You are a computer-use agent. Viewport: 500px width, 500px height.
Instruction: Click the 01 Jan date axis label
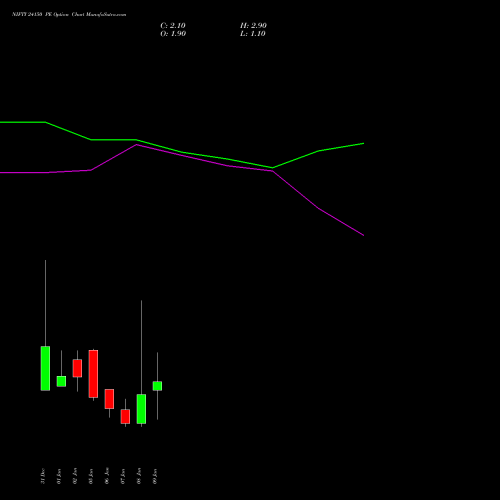(x=59, y=476)
